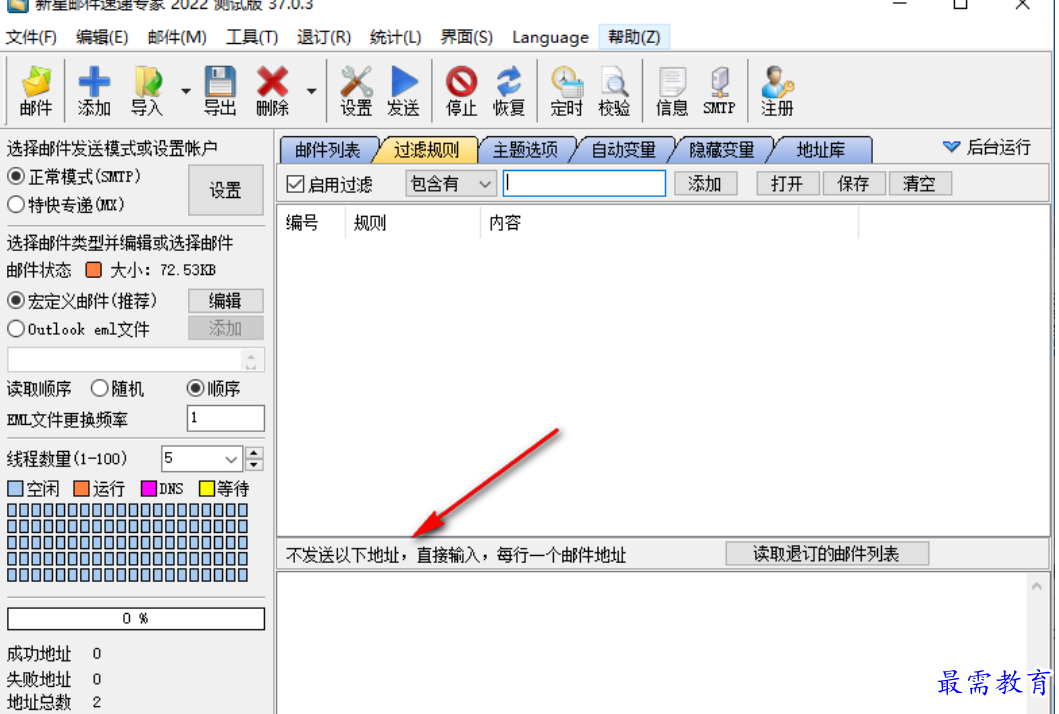Select 特快专递(MX) radio button
The image size is (1059, 714).
(x=16, y=204)
